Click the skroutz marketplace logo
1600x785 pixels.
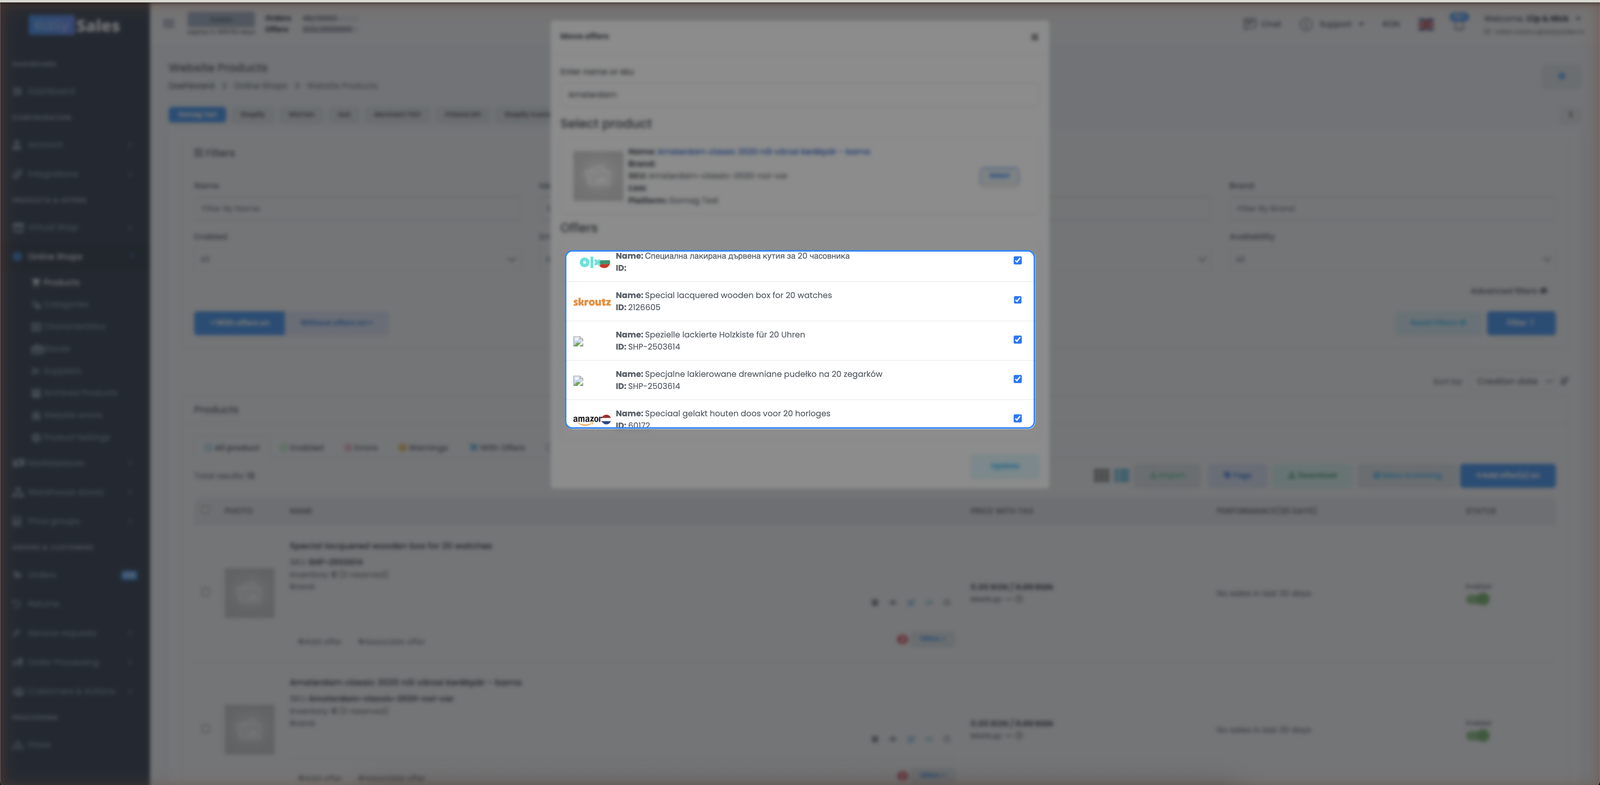[x=592, y=302]
